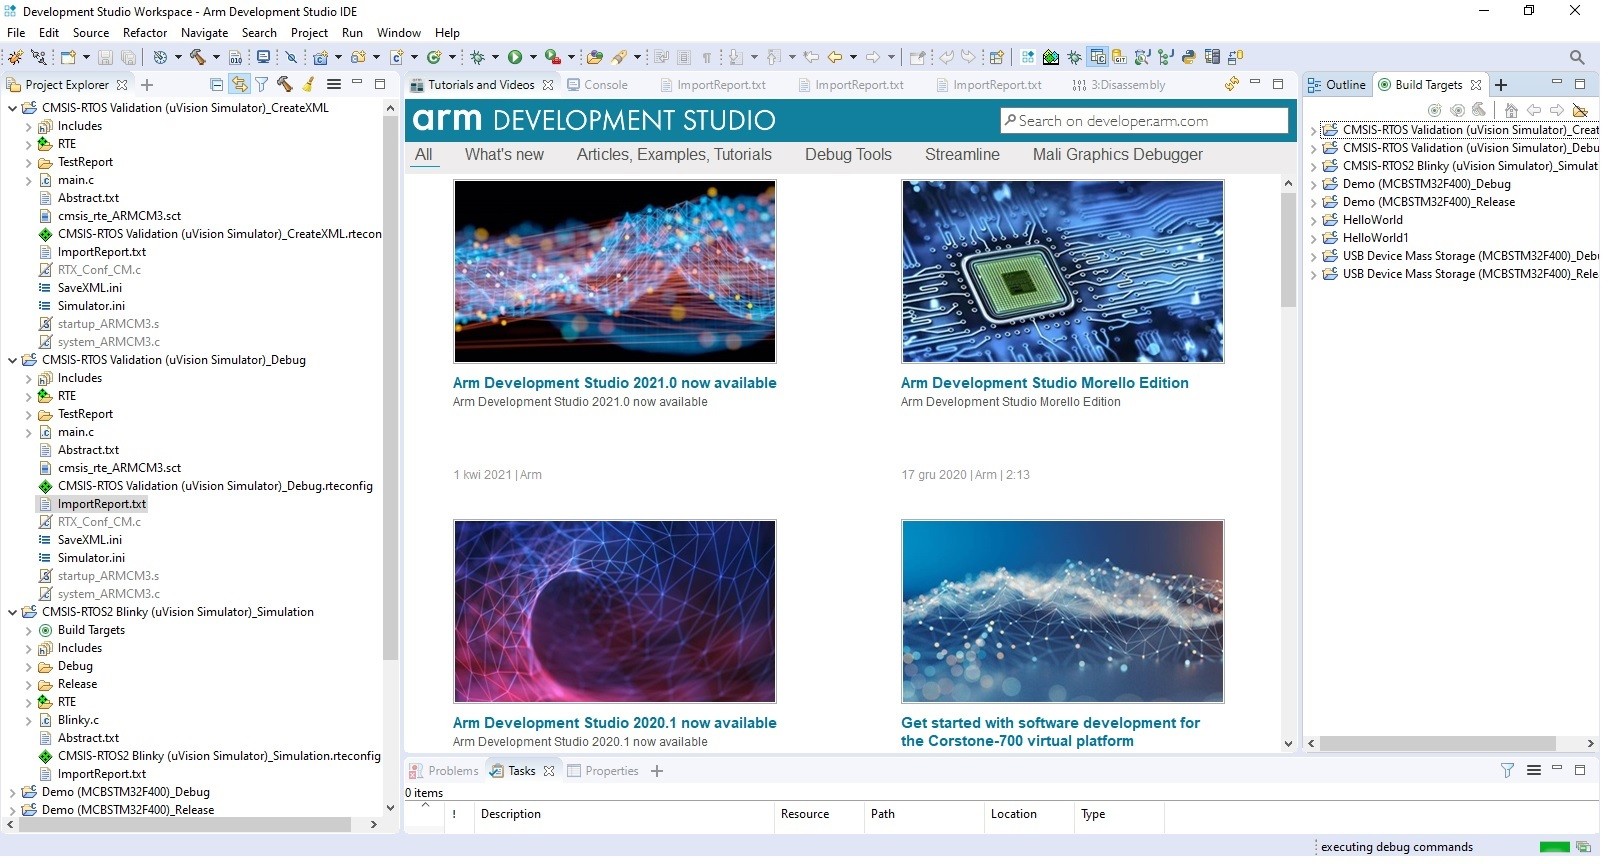Click the Debug bug icon in toolbar
The height and width of the screenshot is (864, 1608).
(x=478, y=57)
